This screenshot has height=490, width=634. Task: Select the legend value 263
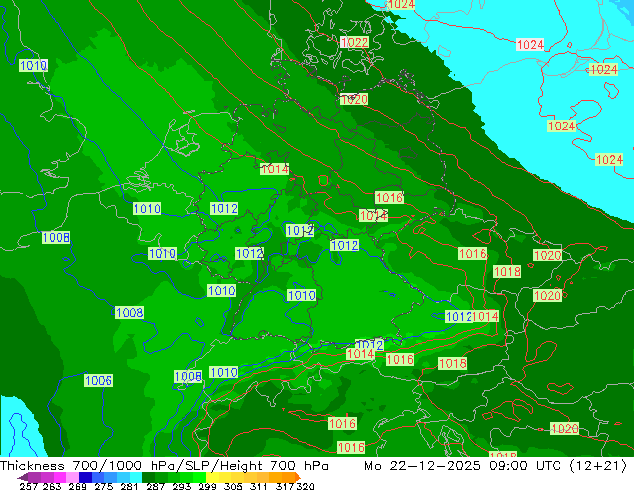pos(51,486)
